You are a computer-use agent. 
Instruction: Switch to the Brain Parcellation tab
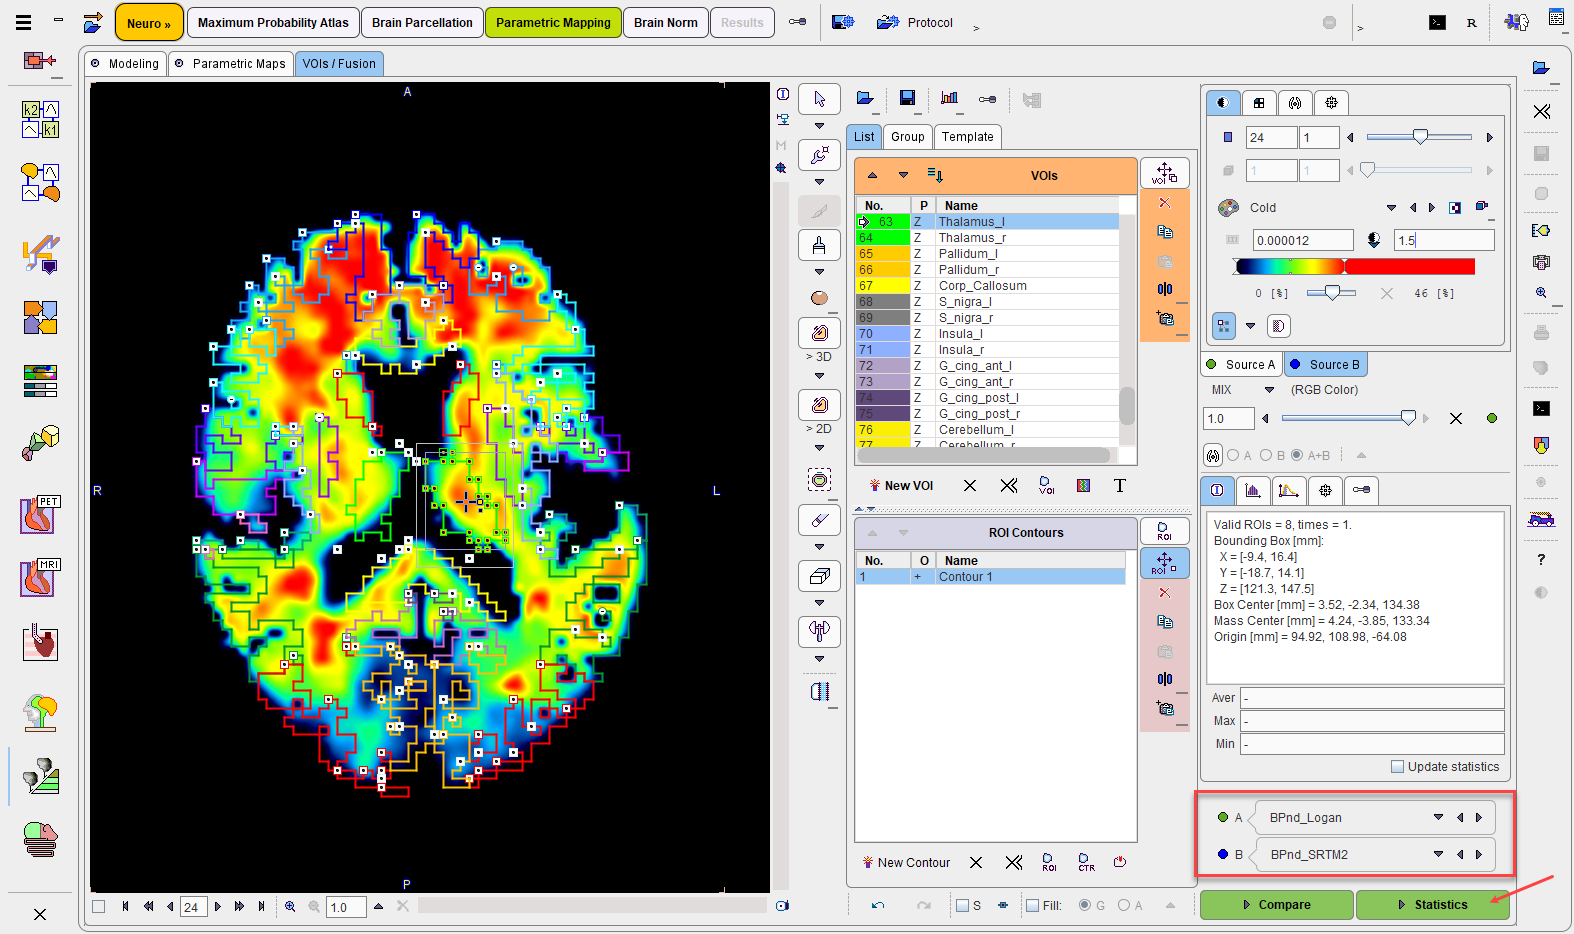tap(422, 22)
